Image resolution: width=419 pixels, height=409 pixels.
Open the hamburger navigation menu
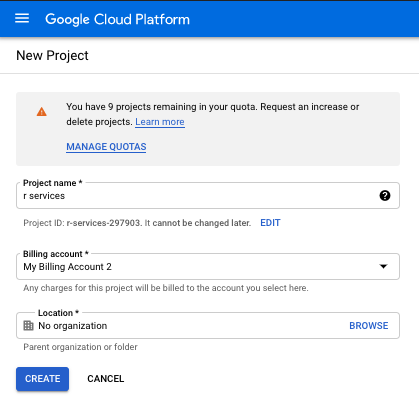(22, 18)
